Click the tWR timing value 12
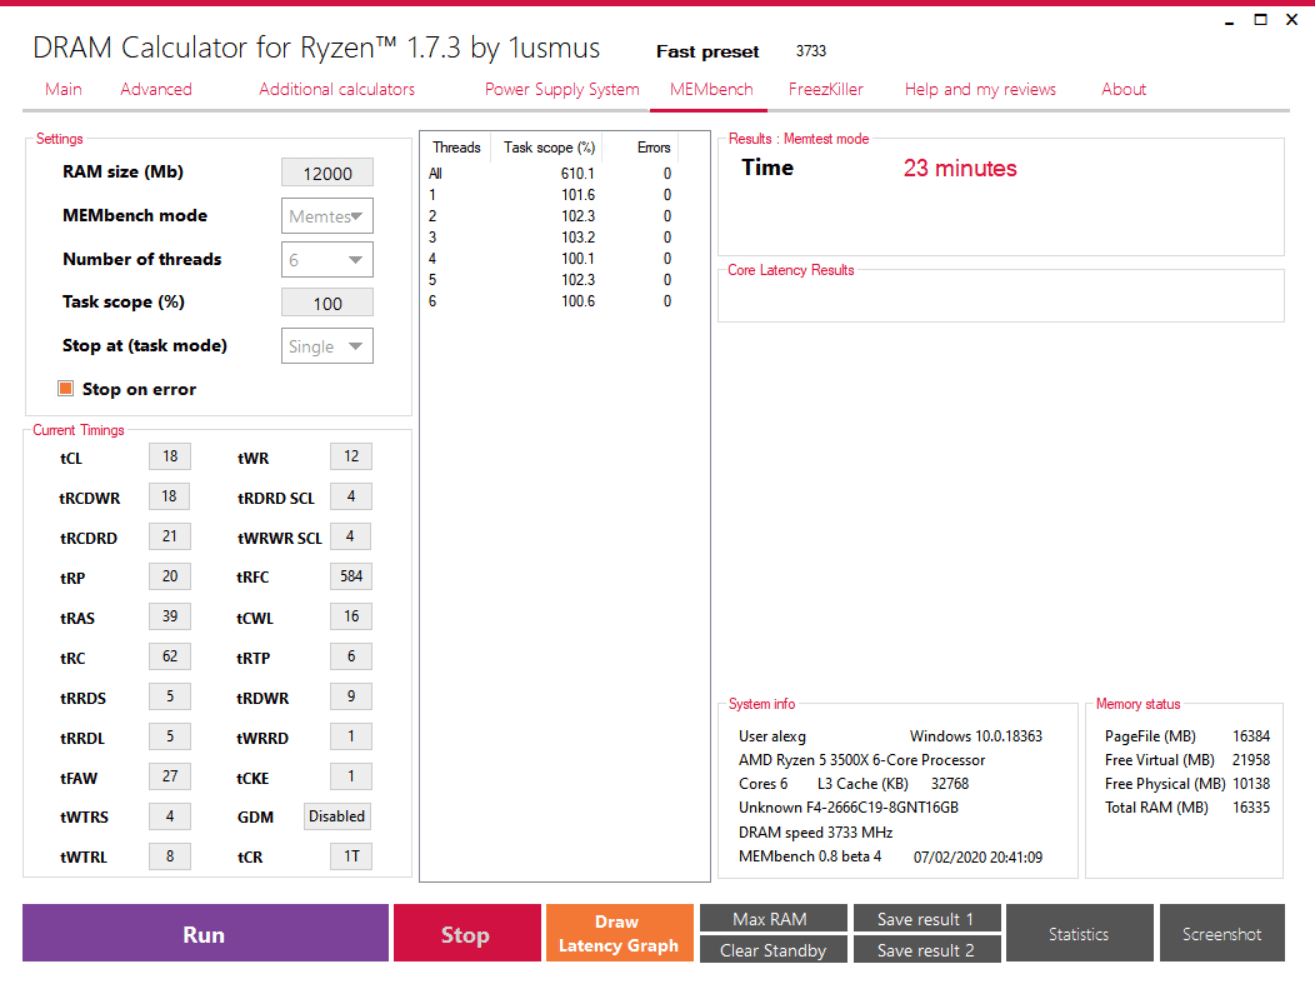Image resolution: width=1315 pixels, height=989 pixels. (351, 456)
